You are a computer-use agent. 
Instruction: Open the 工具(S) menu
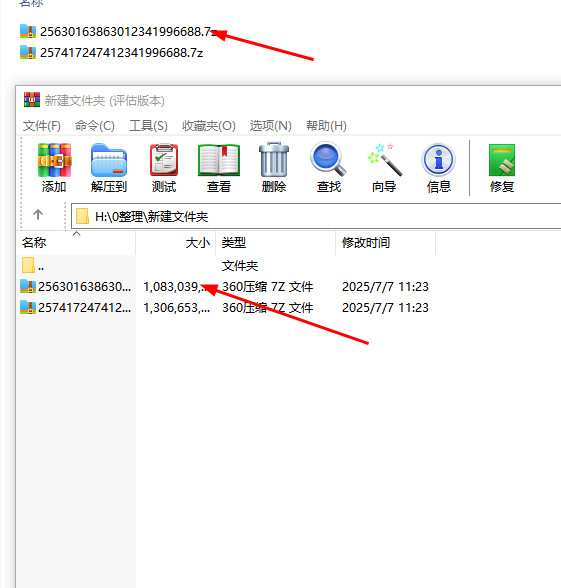coord(148,126)
